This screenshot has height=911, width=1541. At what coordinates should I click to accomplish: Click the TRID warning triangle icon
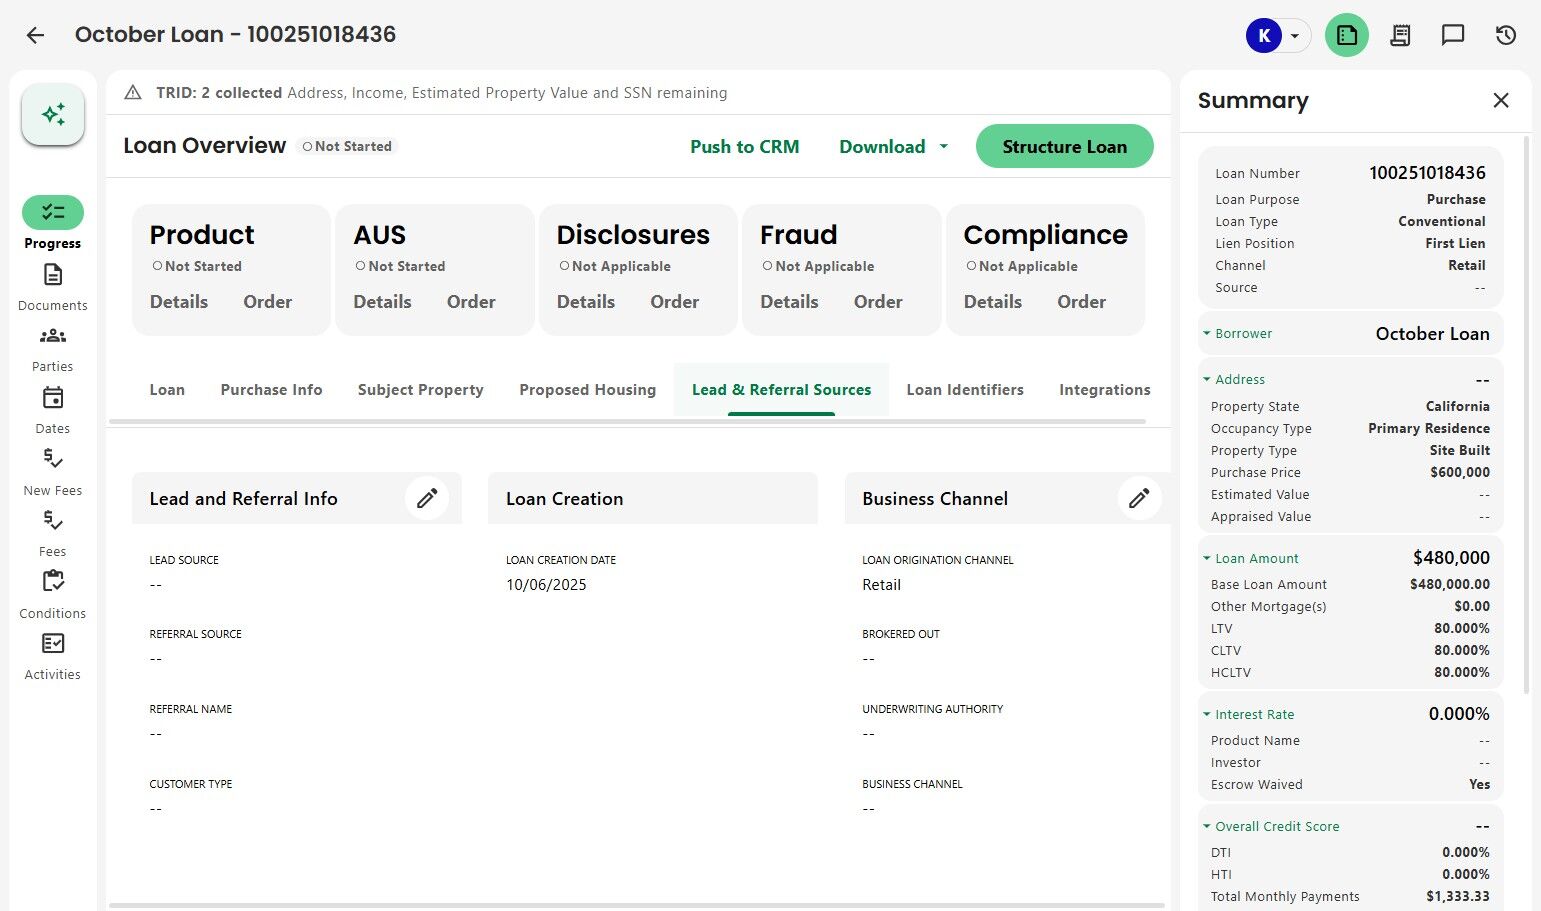coord(132,93)
